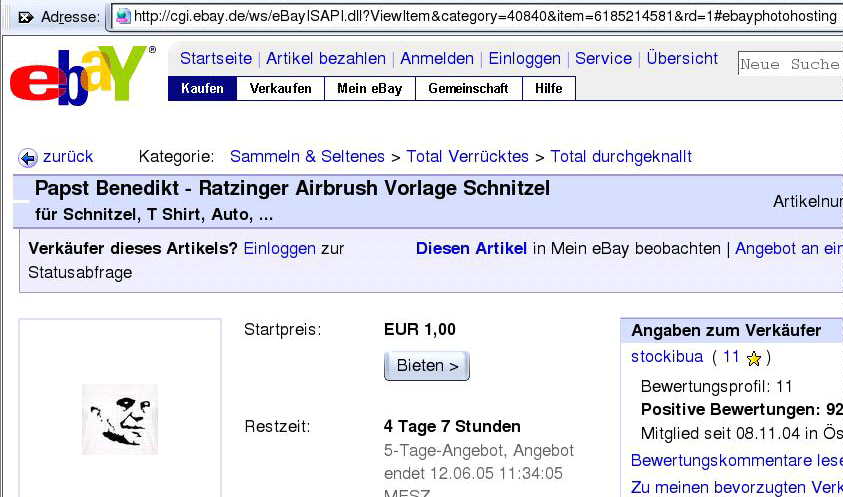Viewport: 843px width, 497px height.
Task: Open the Total durchgeknallt category
Action: tap(621, 157)
